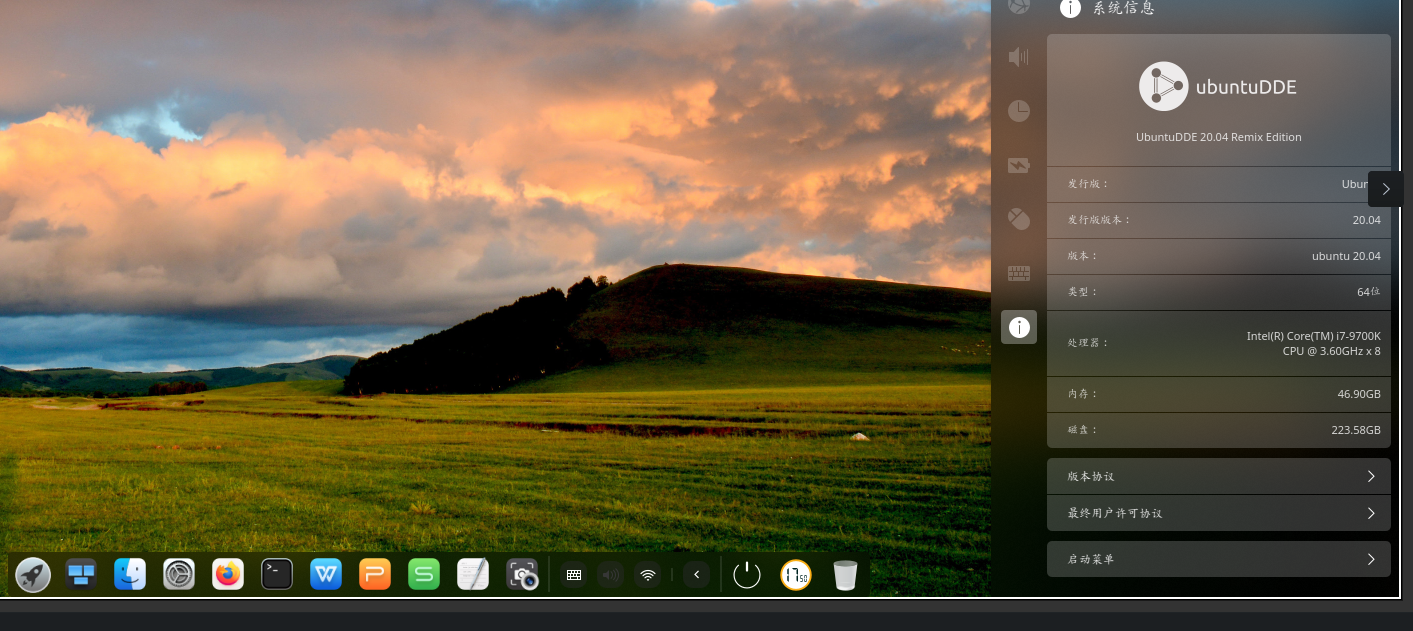
Task: Click the power button in dock
Action: point(747,575)
